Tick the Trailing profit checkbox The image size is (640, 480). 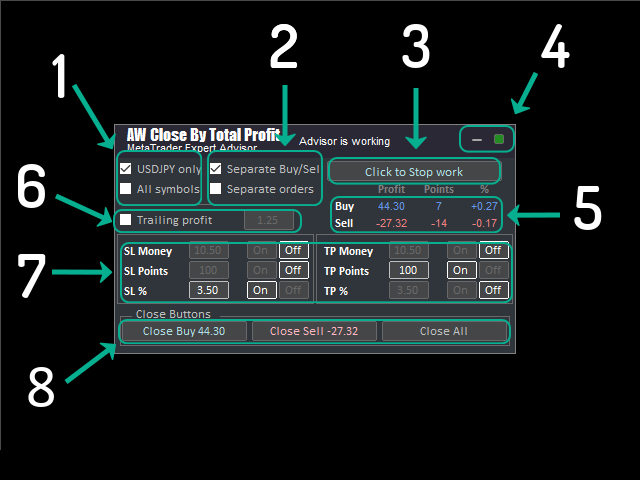click(126, 220)
